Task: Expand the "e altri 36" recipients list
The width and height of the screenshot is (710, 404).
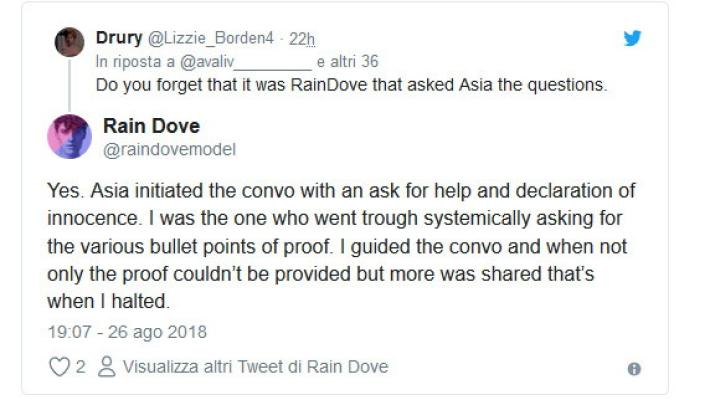Action: [x=348, y=60]
